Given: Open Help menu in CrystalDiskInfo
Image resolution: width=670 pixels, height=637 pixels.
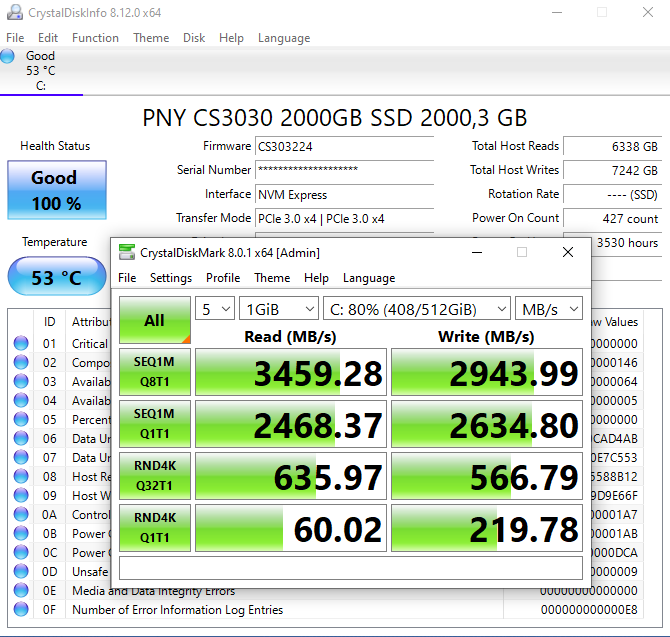Looking at the screenshot, I should [231, 38].
